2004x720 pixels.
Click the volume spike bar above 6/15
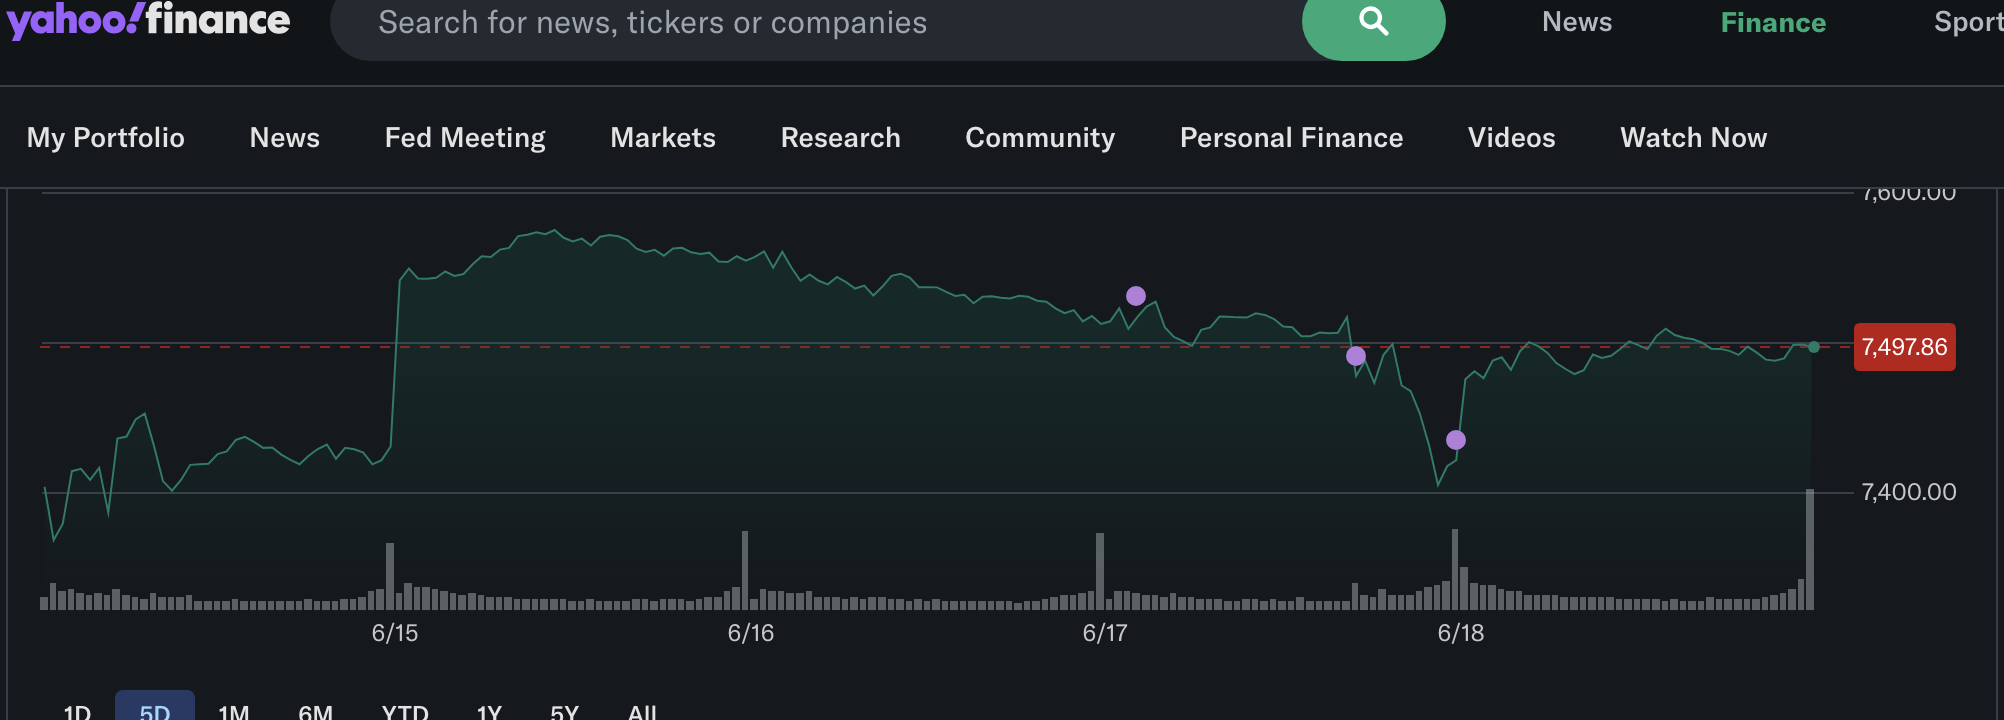tap(390, 576)
